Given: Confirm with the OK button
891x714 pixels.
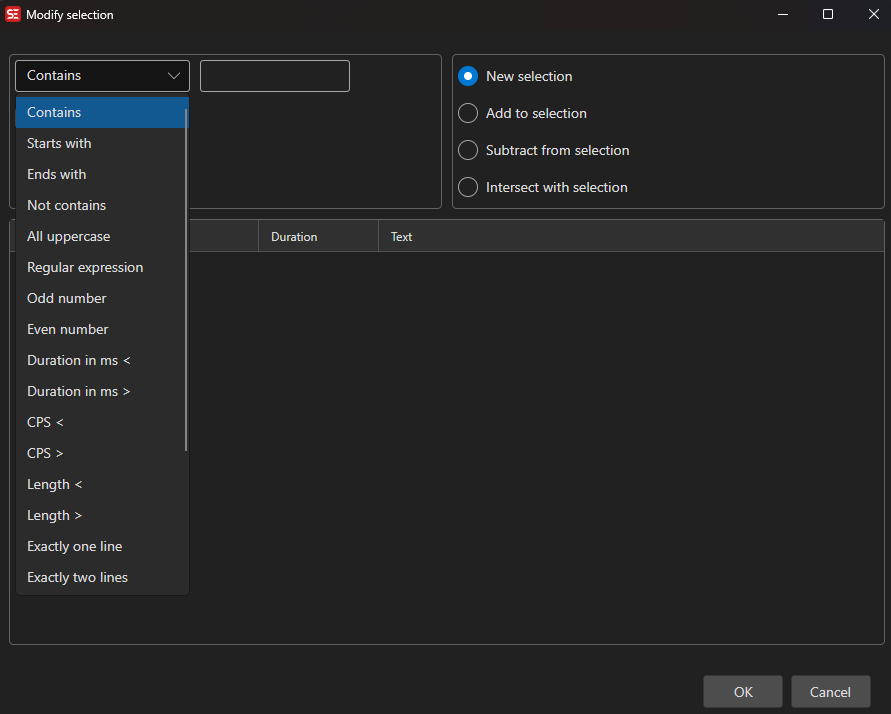Looking at the screenshot, I should click(742, 691).
